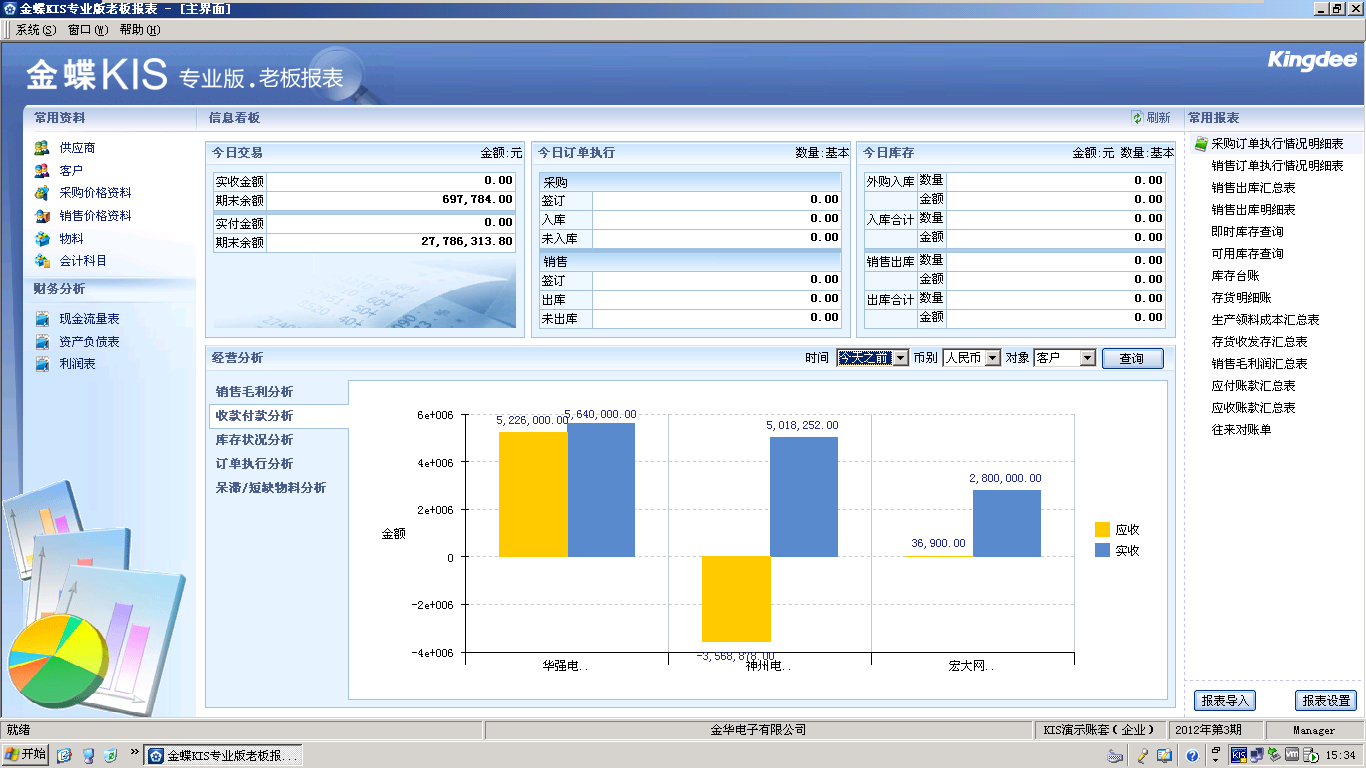The height and width of the screenshot is (768, 1366).
Task: Click the 查询 query button
Action: point(1132,358)
